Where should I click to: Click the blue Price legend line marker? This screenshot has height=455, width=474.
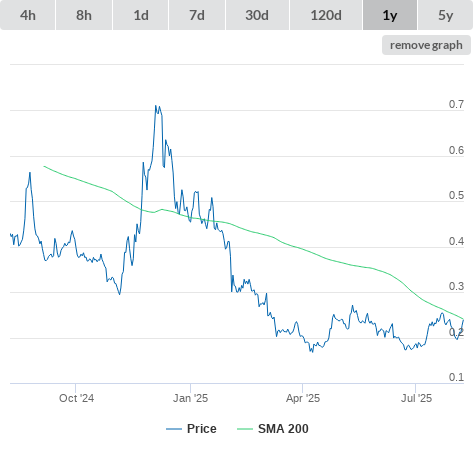click(x=174, y=429)
